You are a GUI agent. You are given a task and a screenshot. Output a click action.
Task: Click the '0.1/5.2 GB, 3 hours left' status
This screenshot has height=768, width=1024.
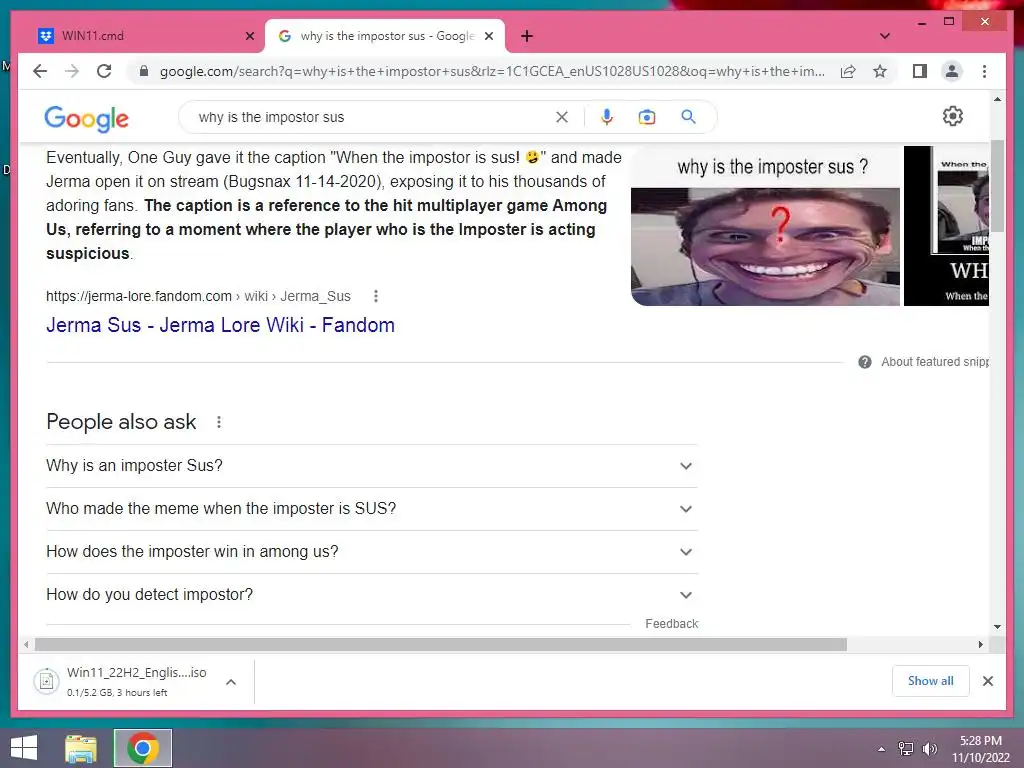click(x=117, y=693)
